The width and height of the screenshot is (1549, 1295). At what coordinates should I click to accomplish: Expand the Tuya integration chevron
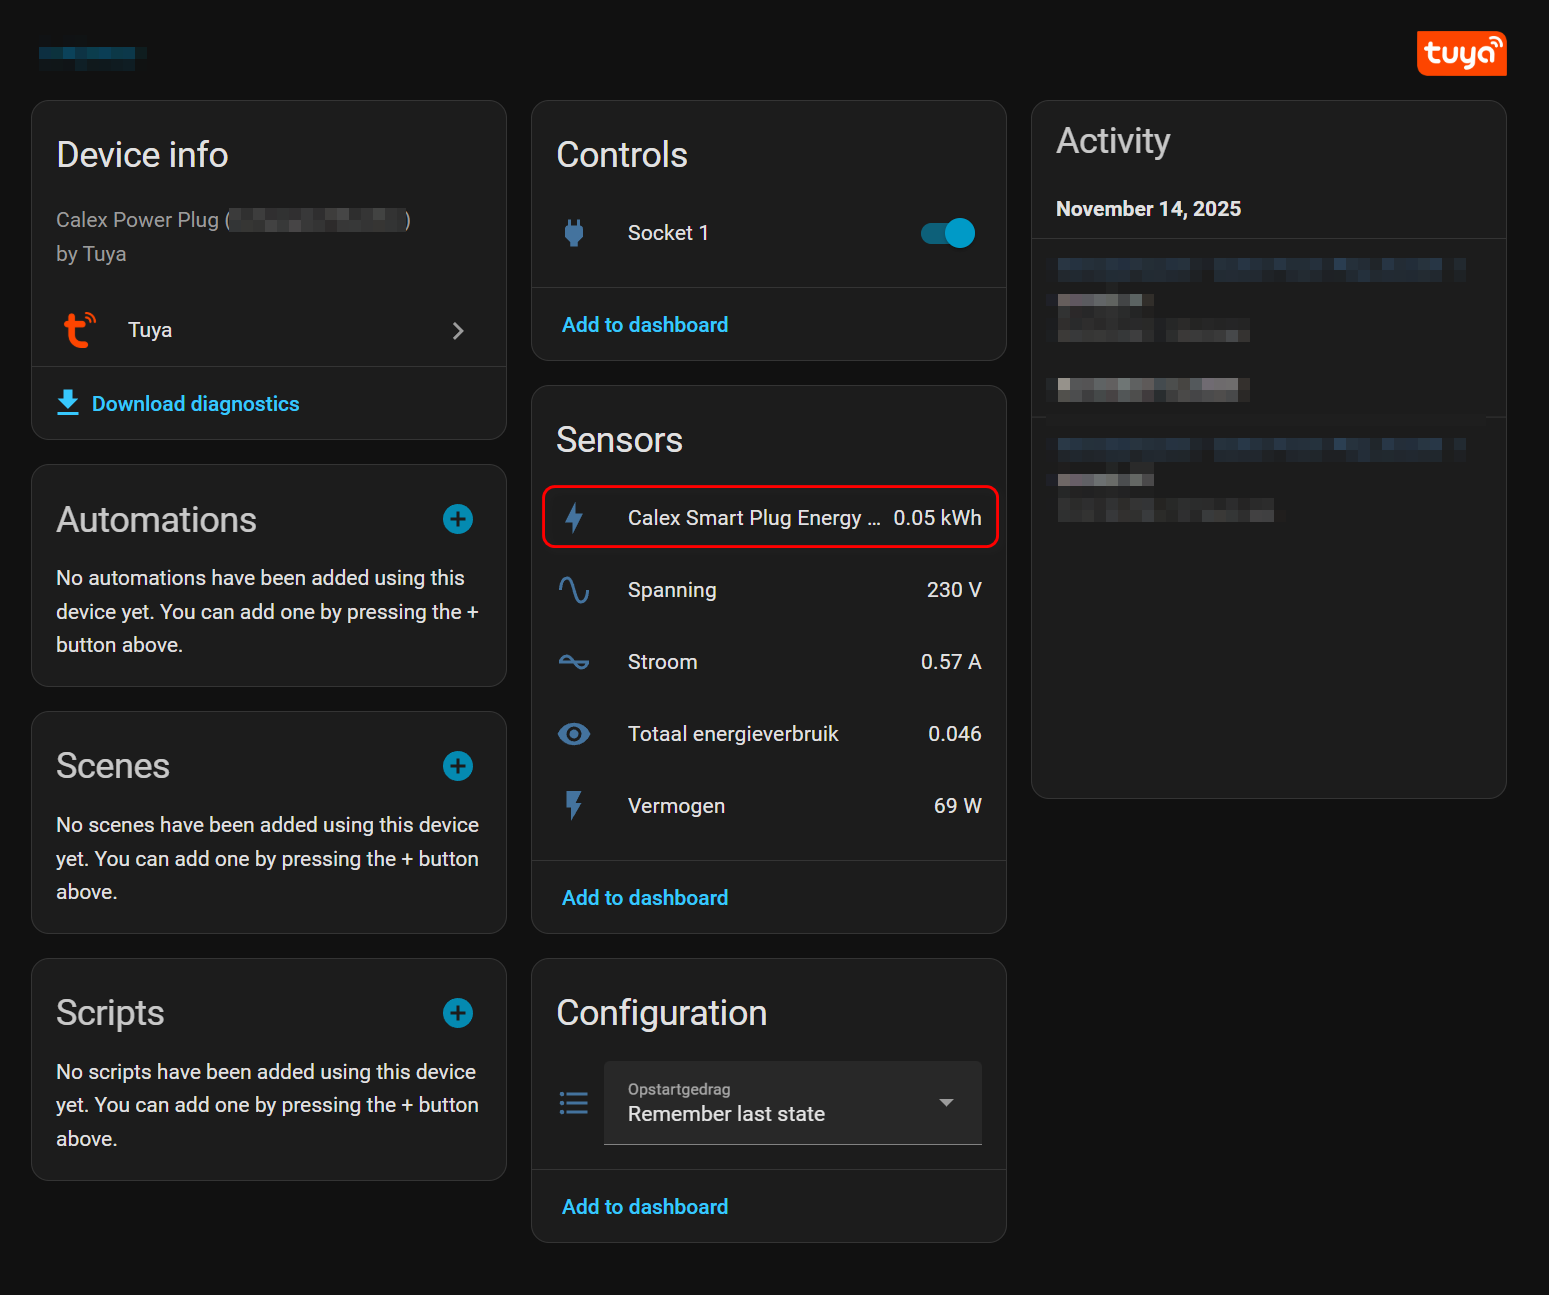458,331
